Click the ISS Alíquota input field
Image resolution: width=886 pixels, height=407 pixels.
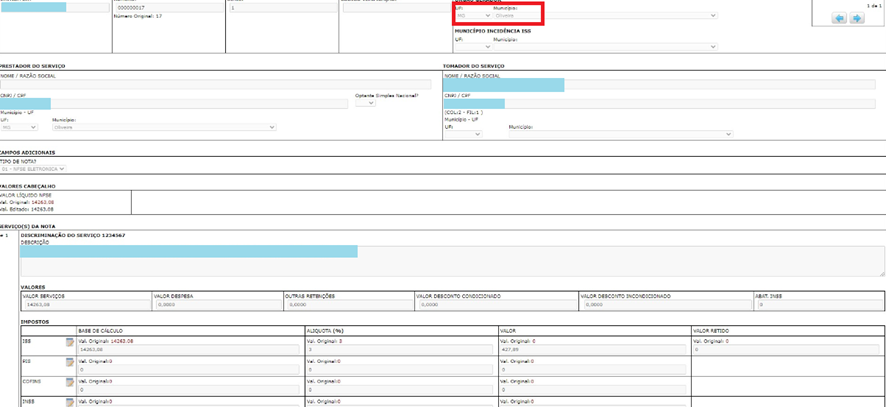coord(400,349)
